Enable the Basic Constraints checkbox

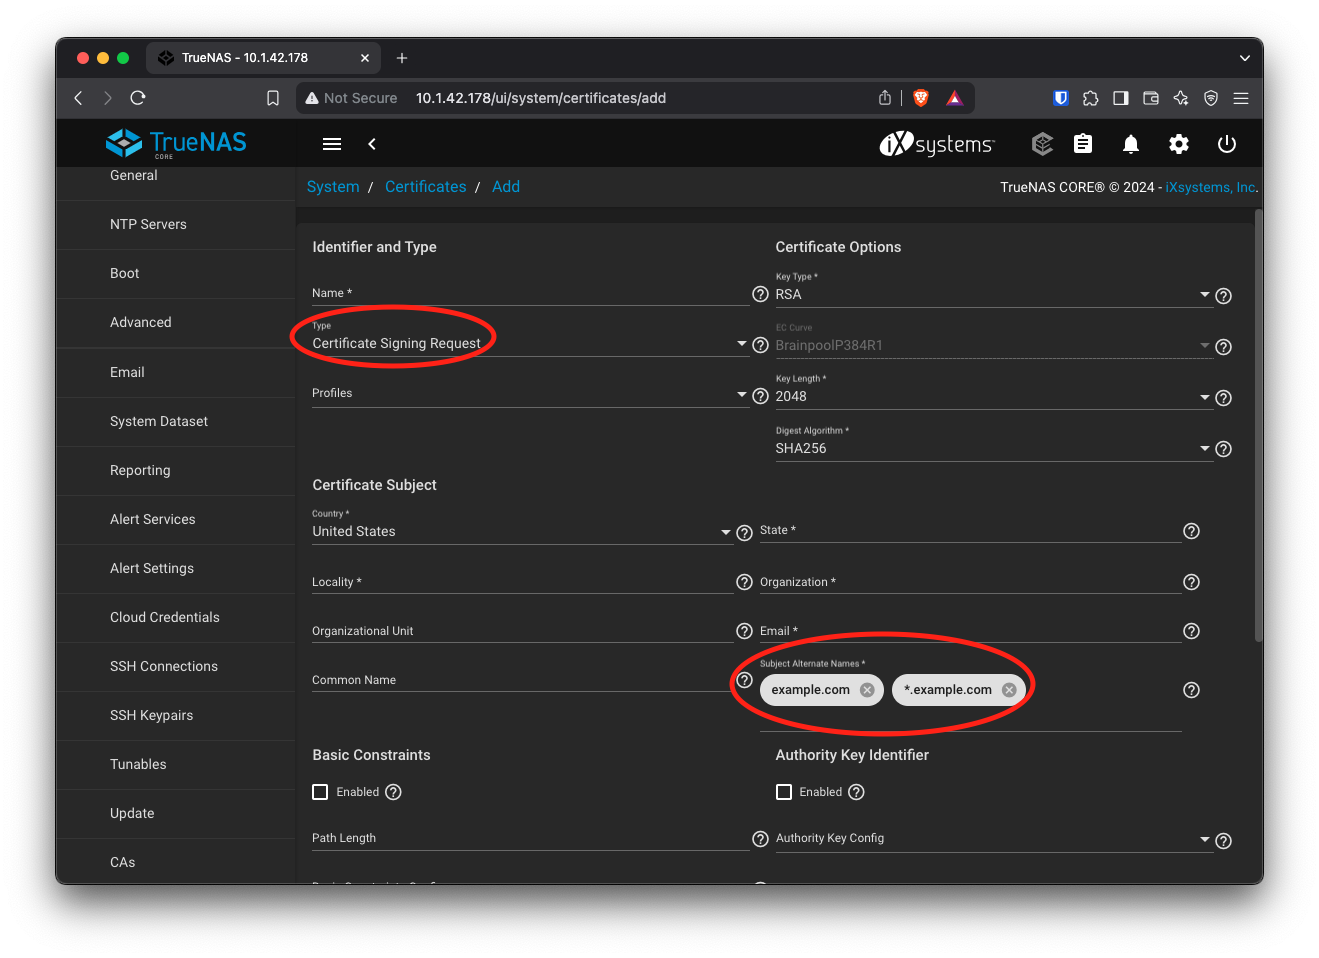[x=320, y=792]
